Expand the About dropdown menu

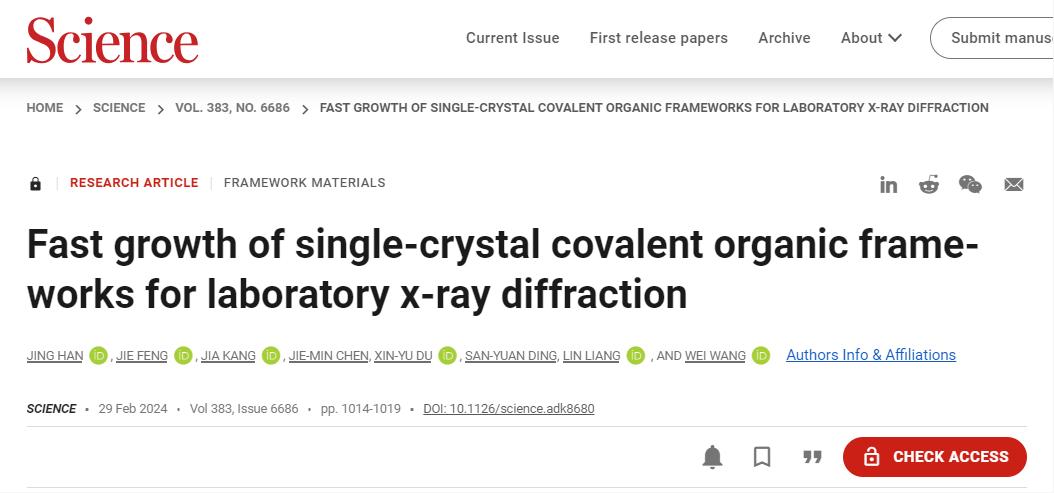[x=871, y=38]
